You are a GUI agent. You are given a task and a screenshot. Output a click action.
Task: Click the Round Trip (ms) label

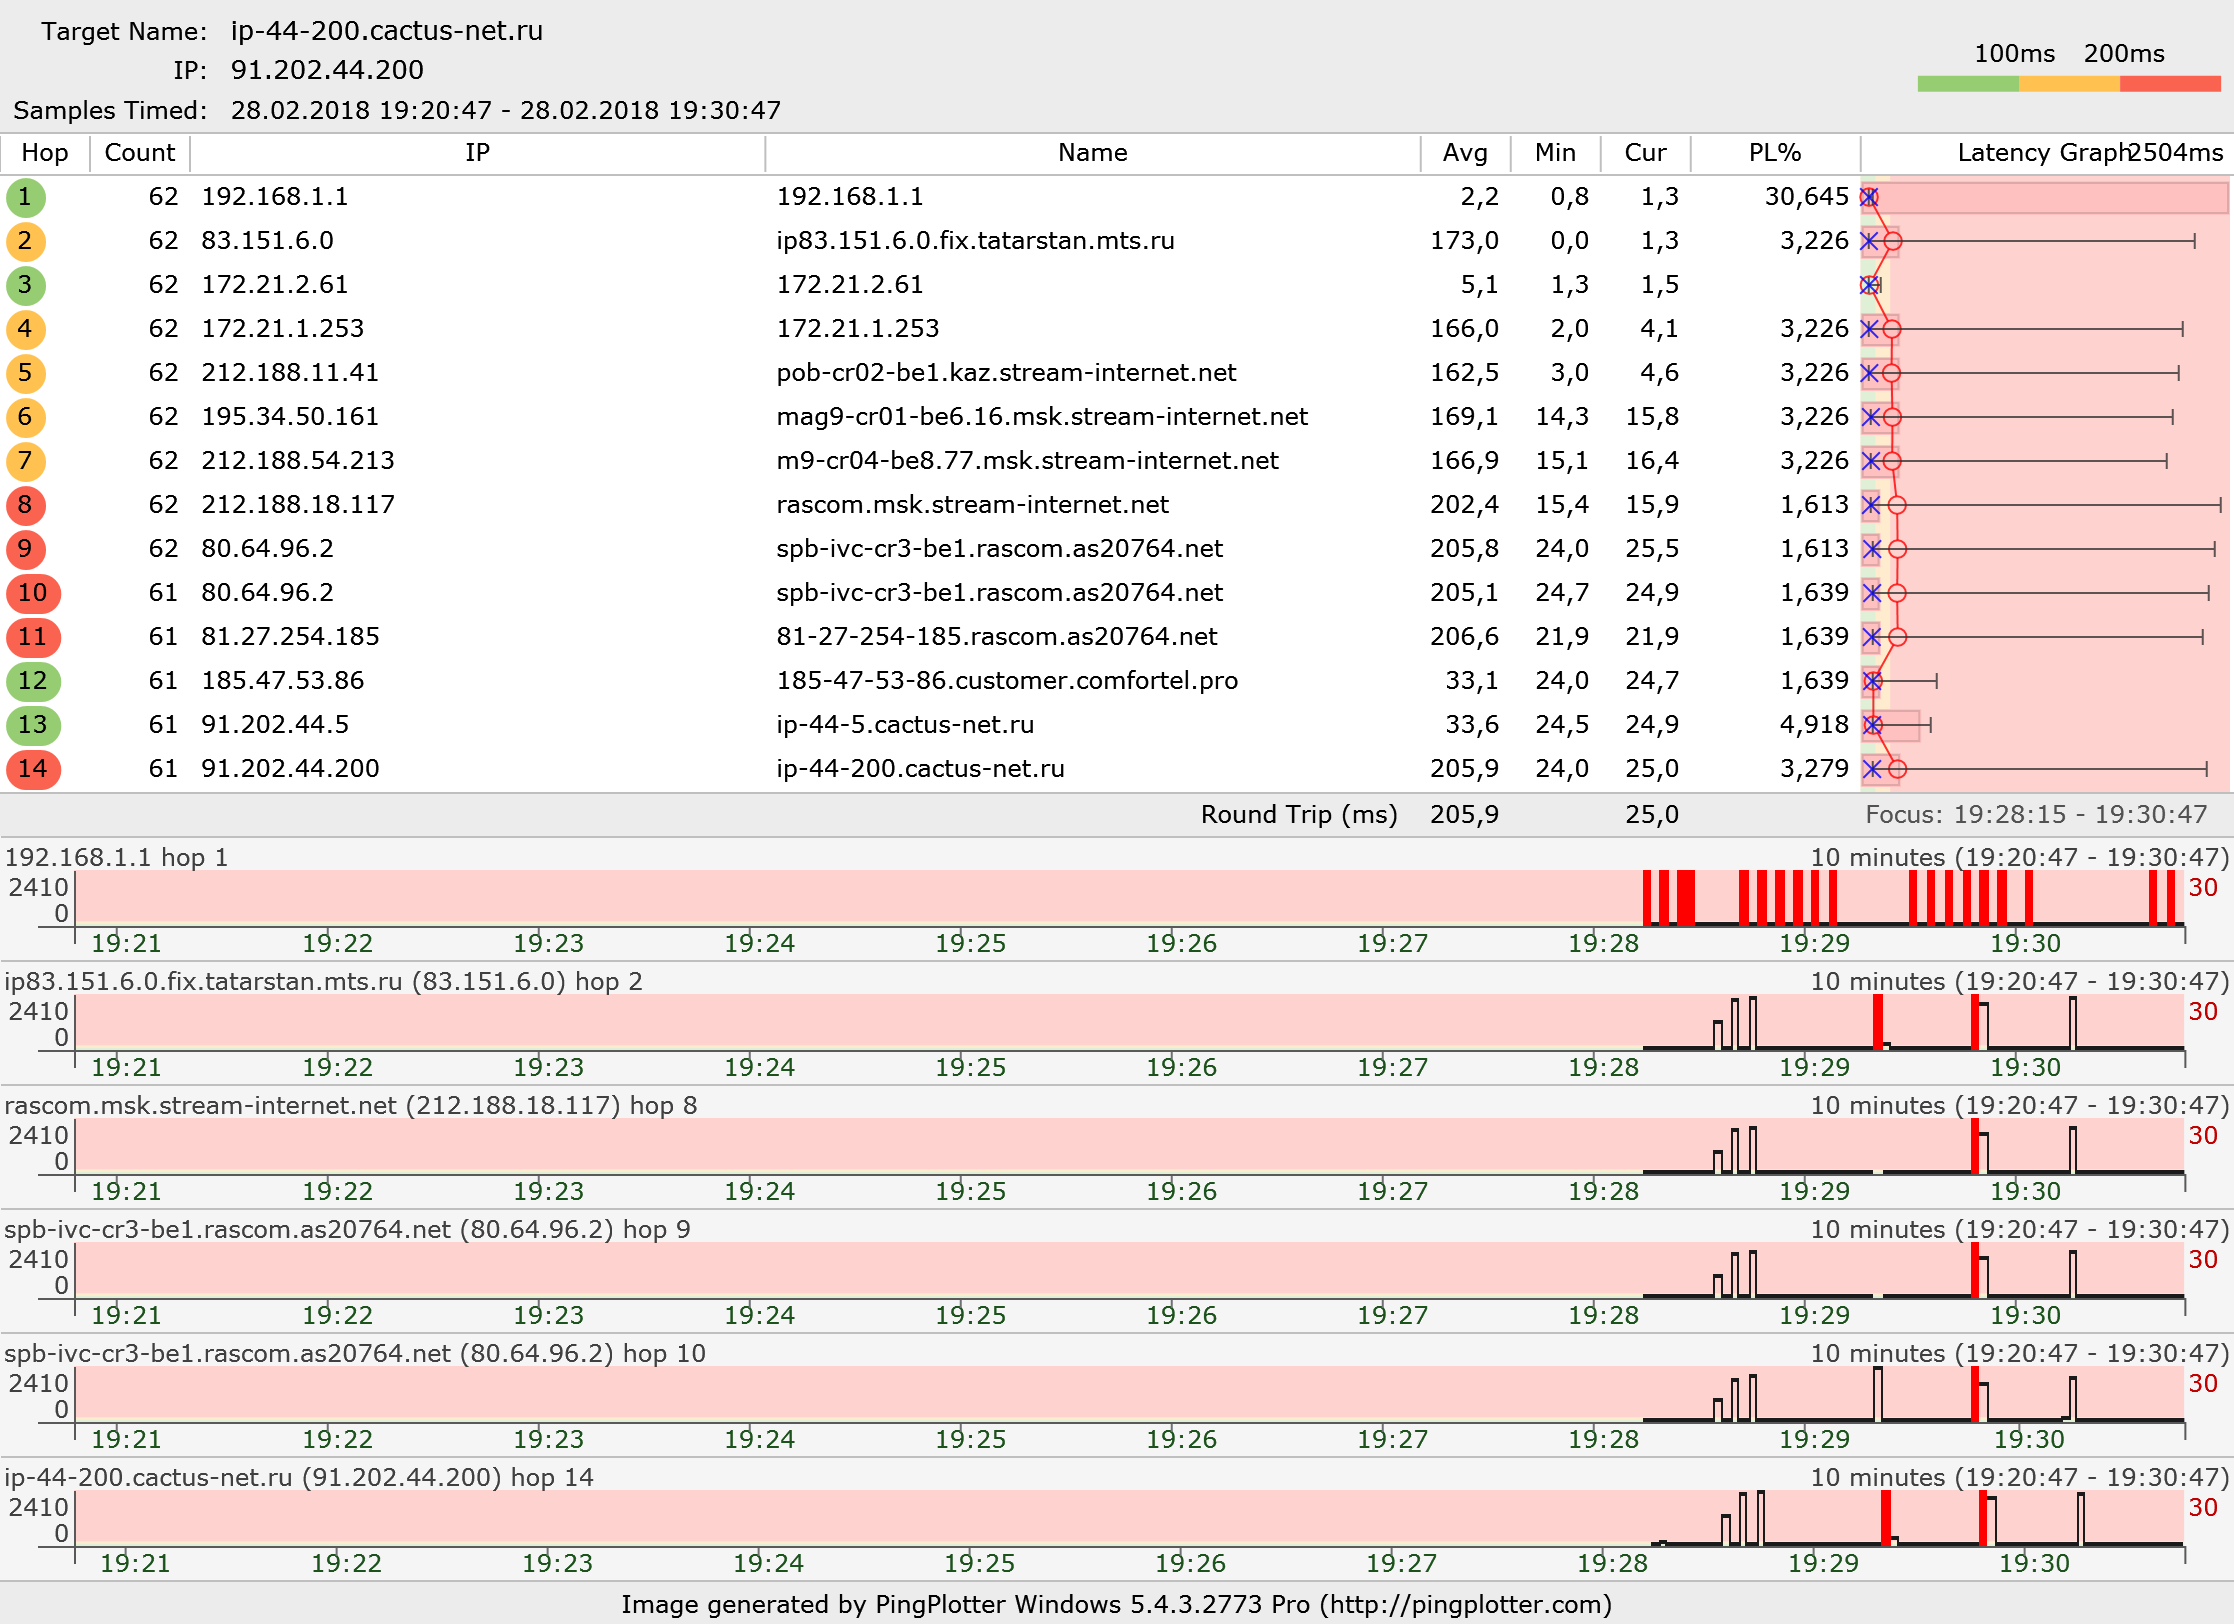[1299, 815]
